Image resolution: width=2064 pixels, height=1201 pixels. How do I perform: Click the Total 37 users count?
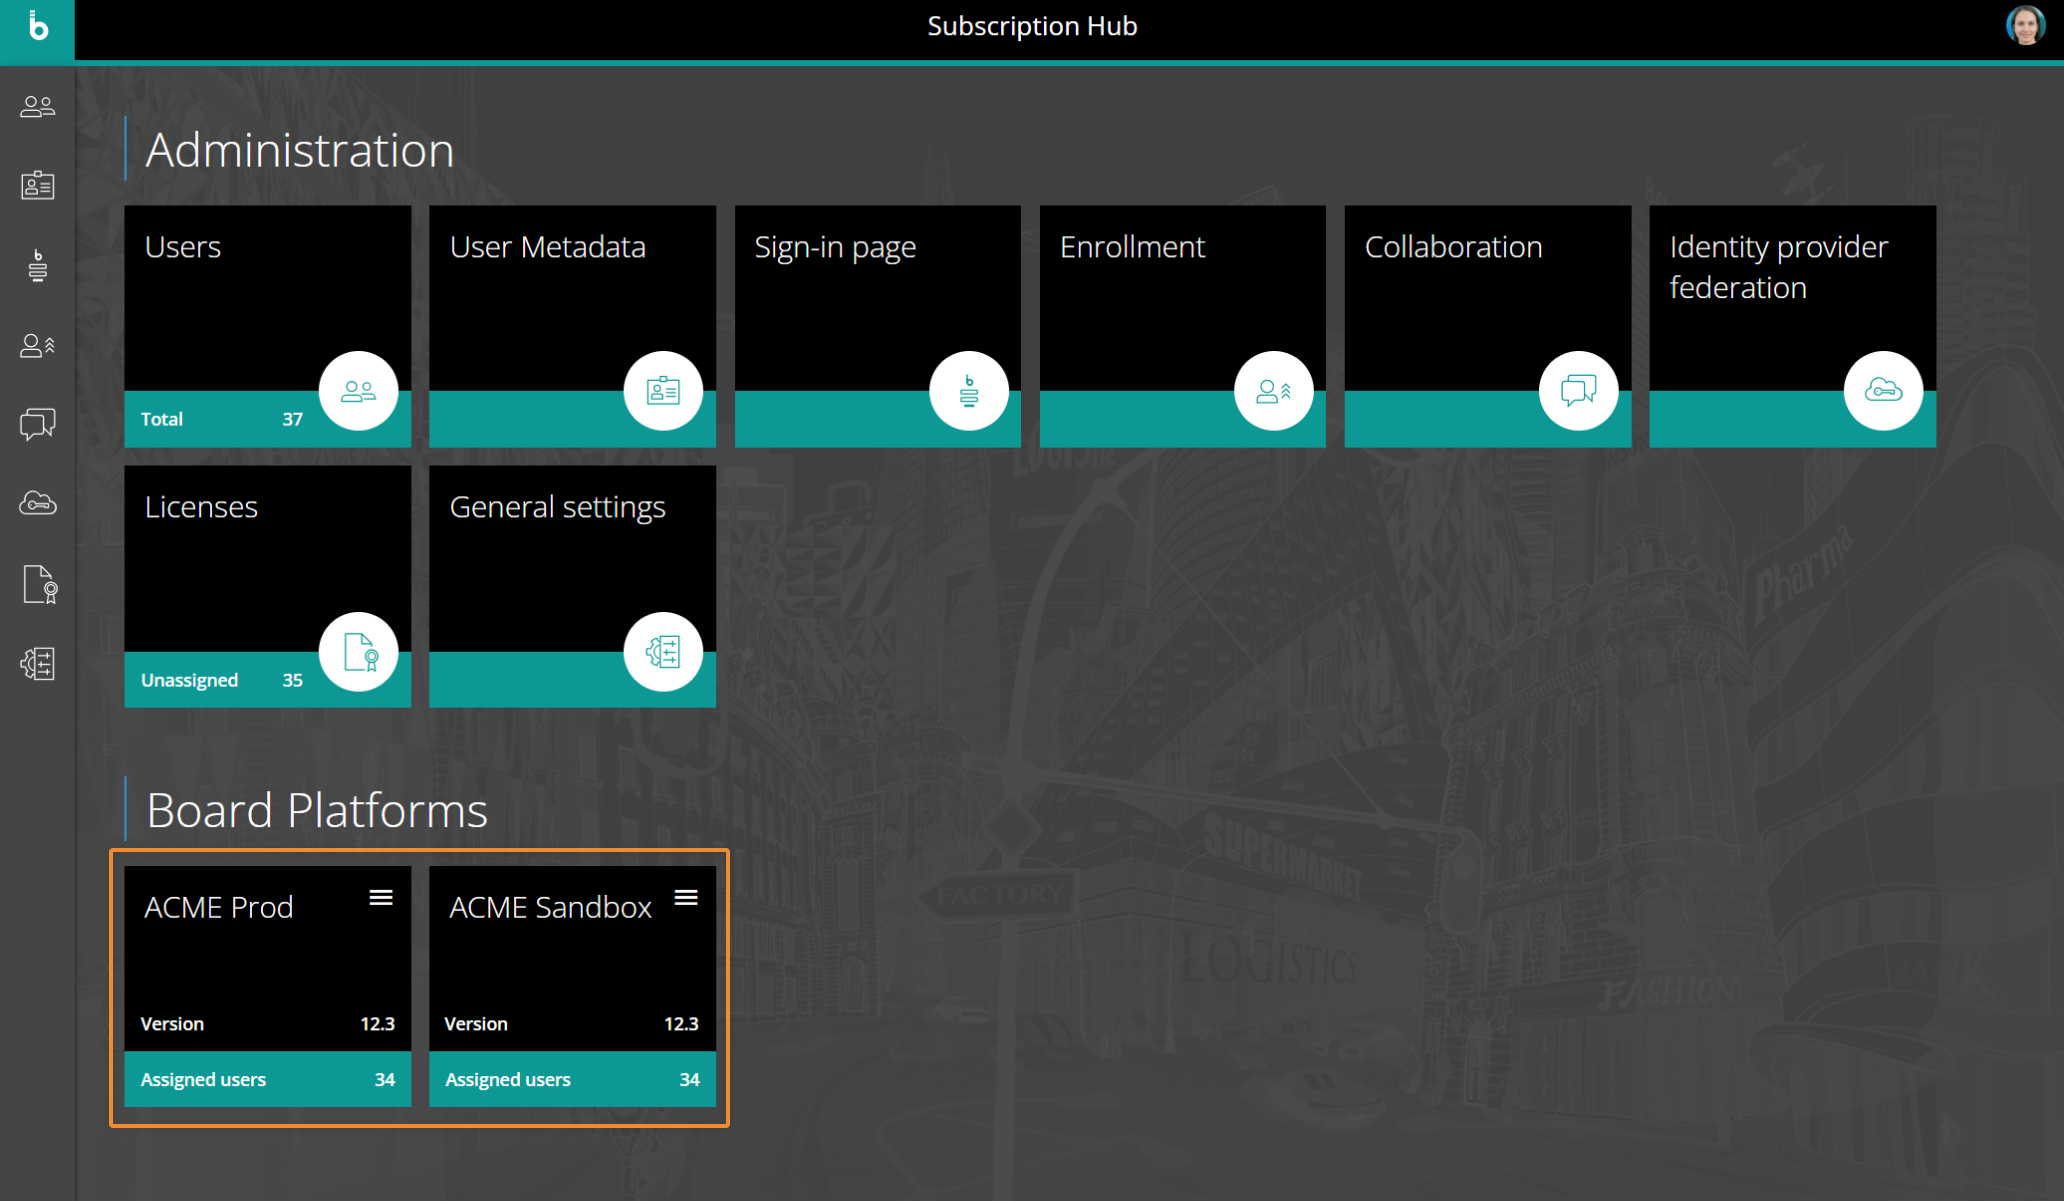click(221, 419)
